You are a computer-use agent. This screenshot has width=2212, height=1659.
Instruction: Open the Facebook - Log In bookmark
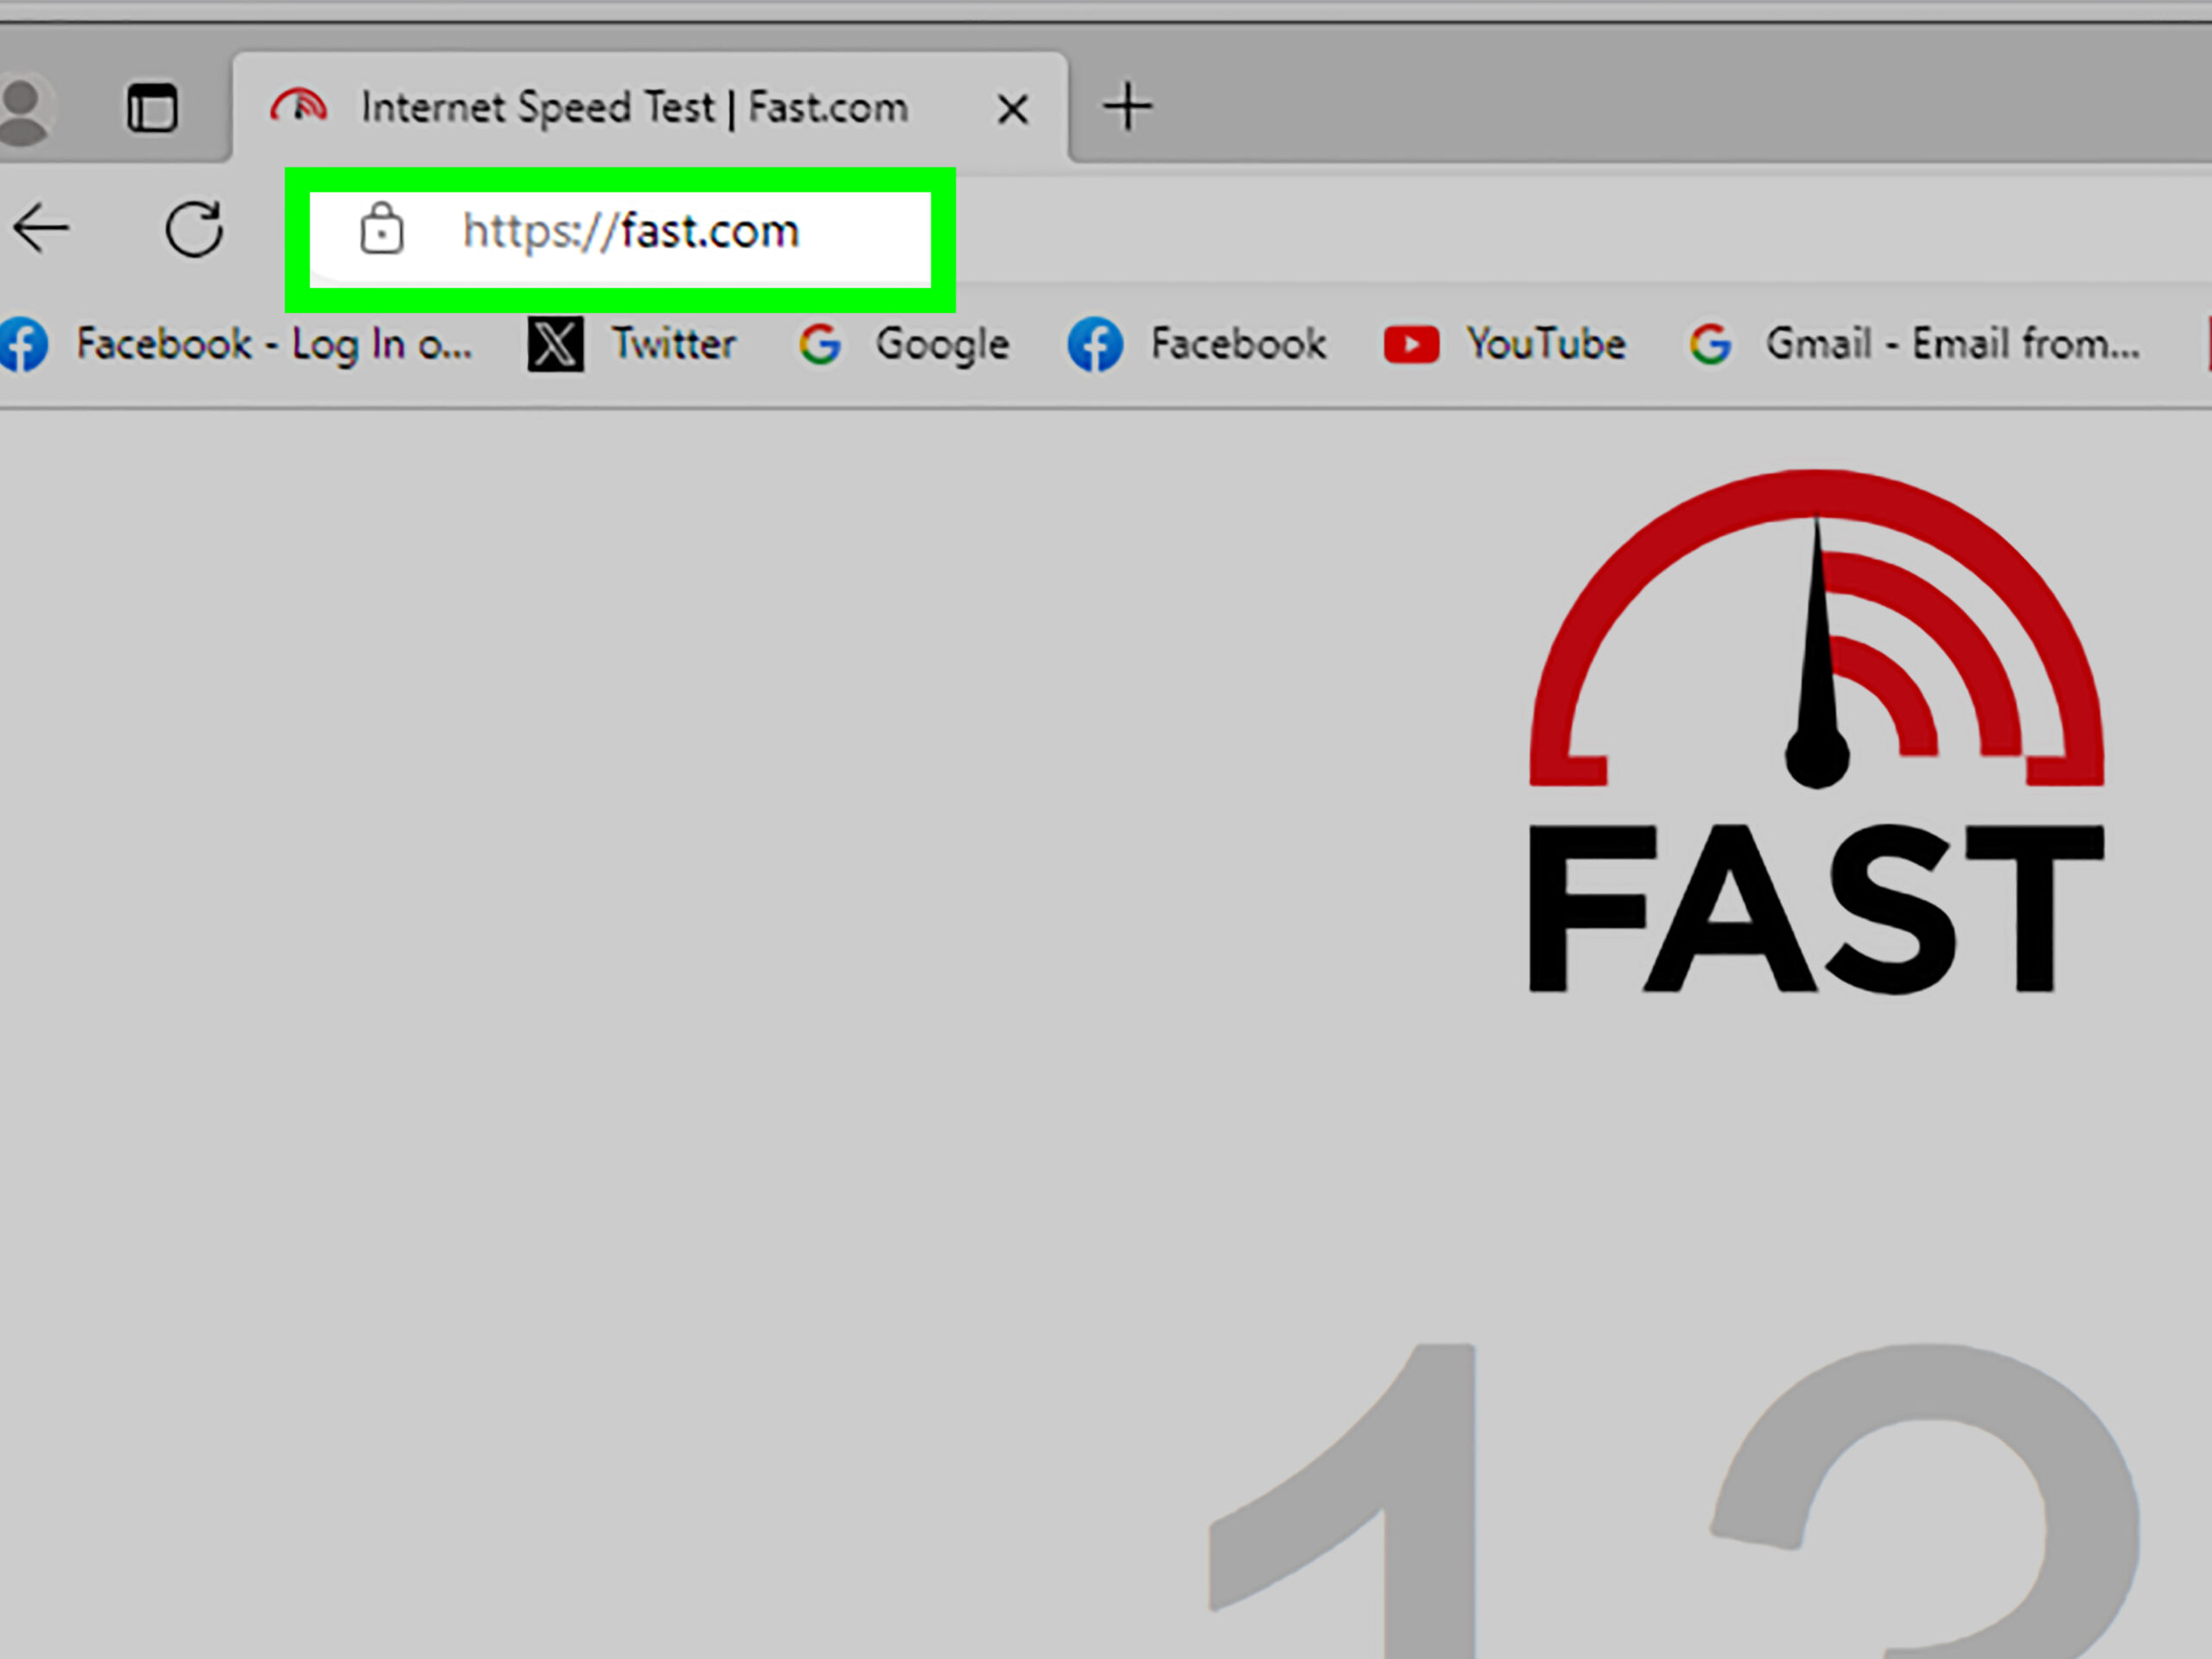[238, 345]
